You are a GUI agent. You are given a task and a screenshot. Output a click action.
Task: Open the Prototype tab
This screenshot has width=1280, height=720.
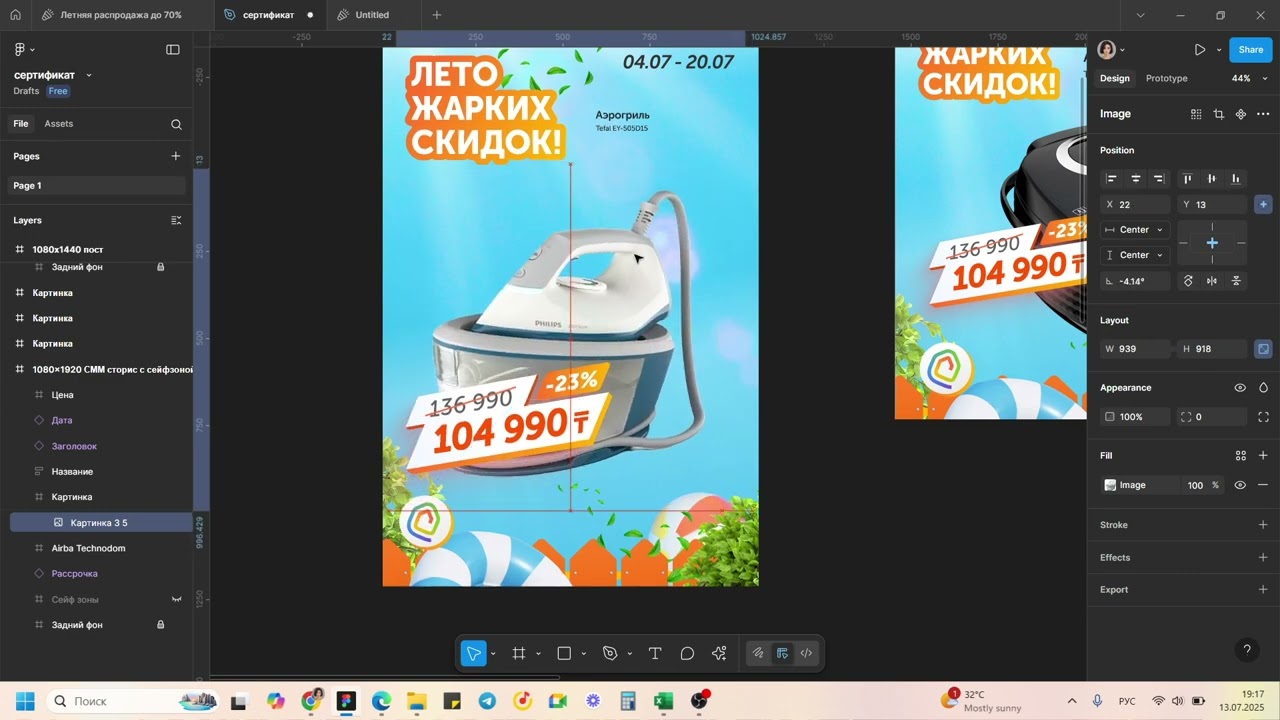click(1166, 78)
